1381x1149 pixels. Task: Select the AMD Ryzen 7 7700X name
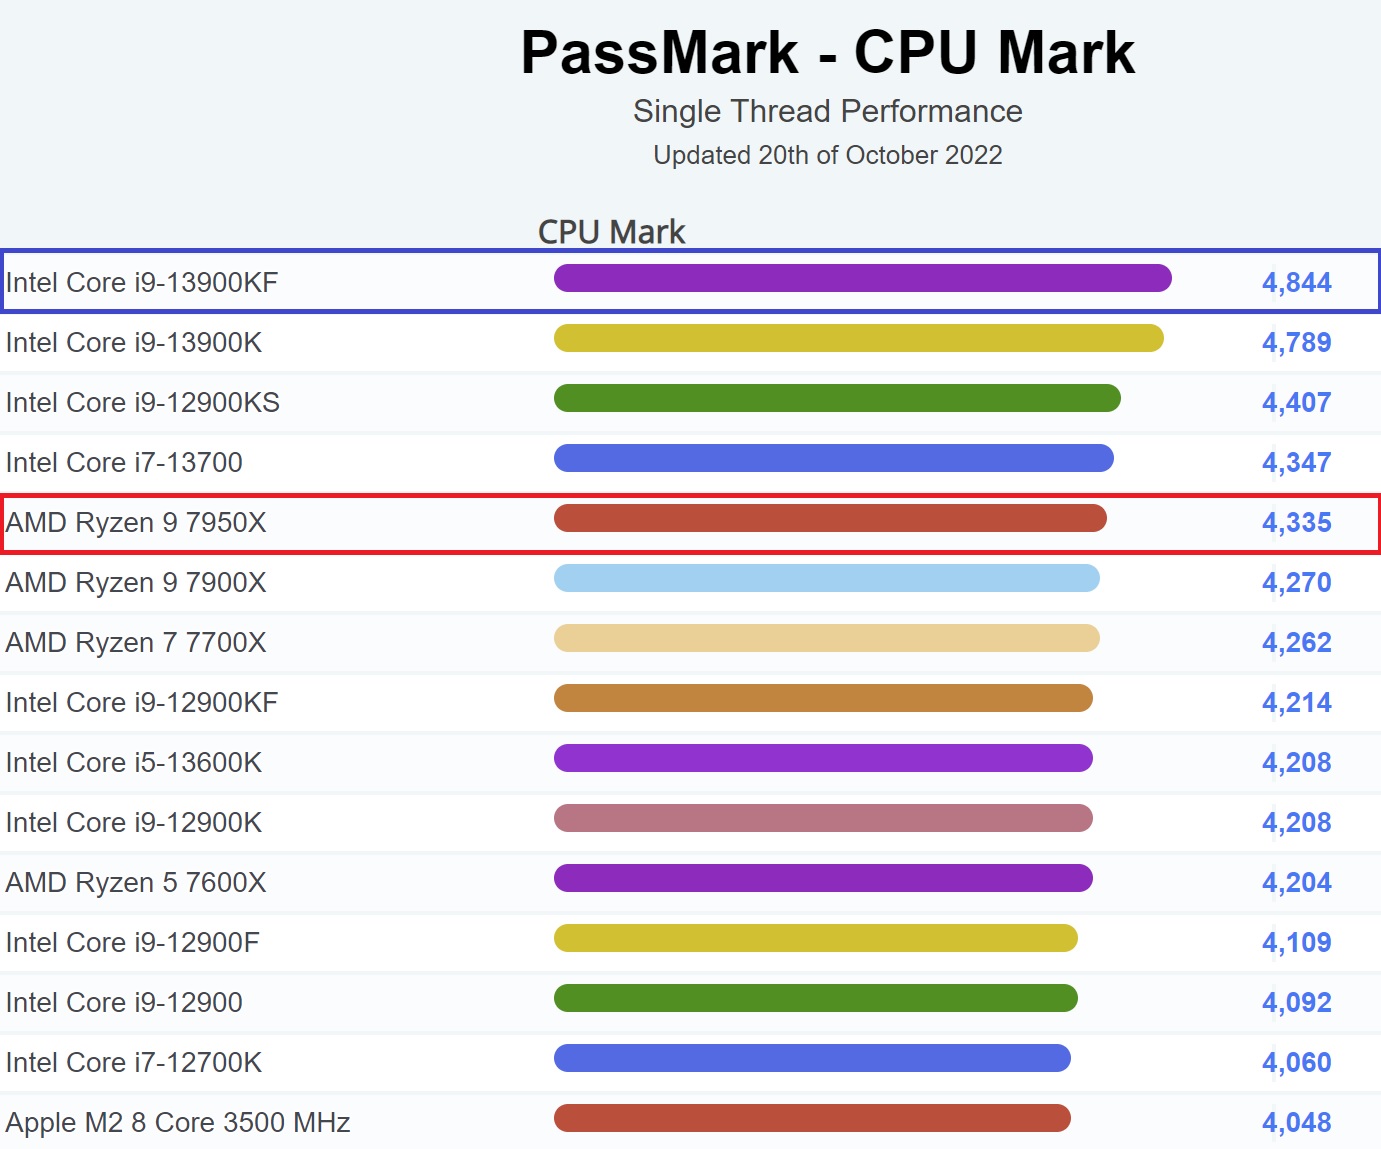pos(136,643)
